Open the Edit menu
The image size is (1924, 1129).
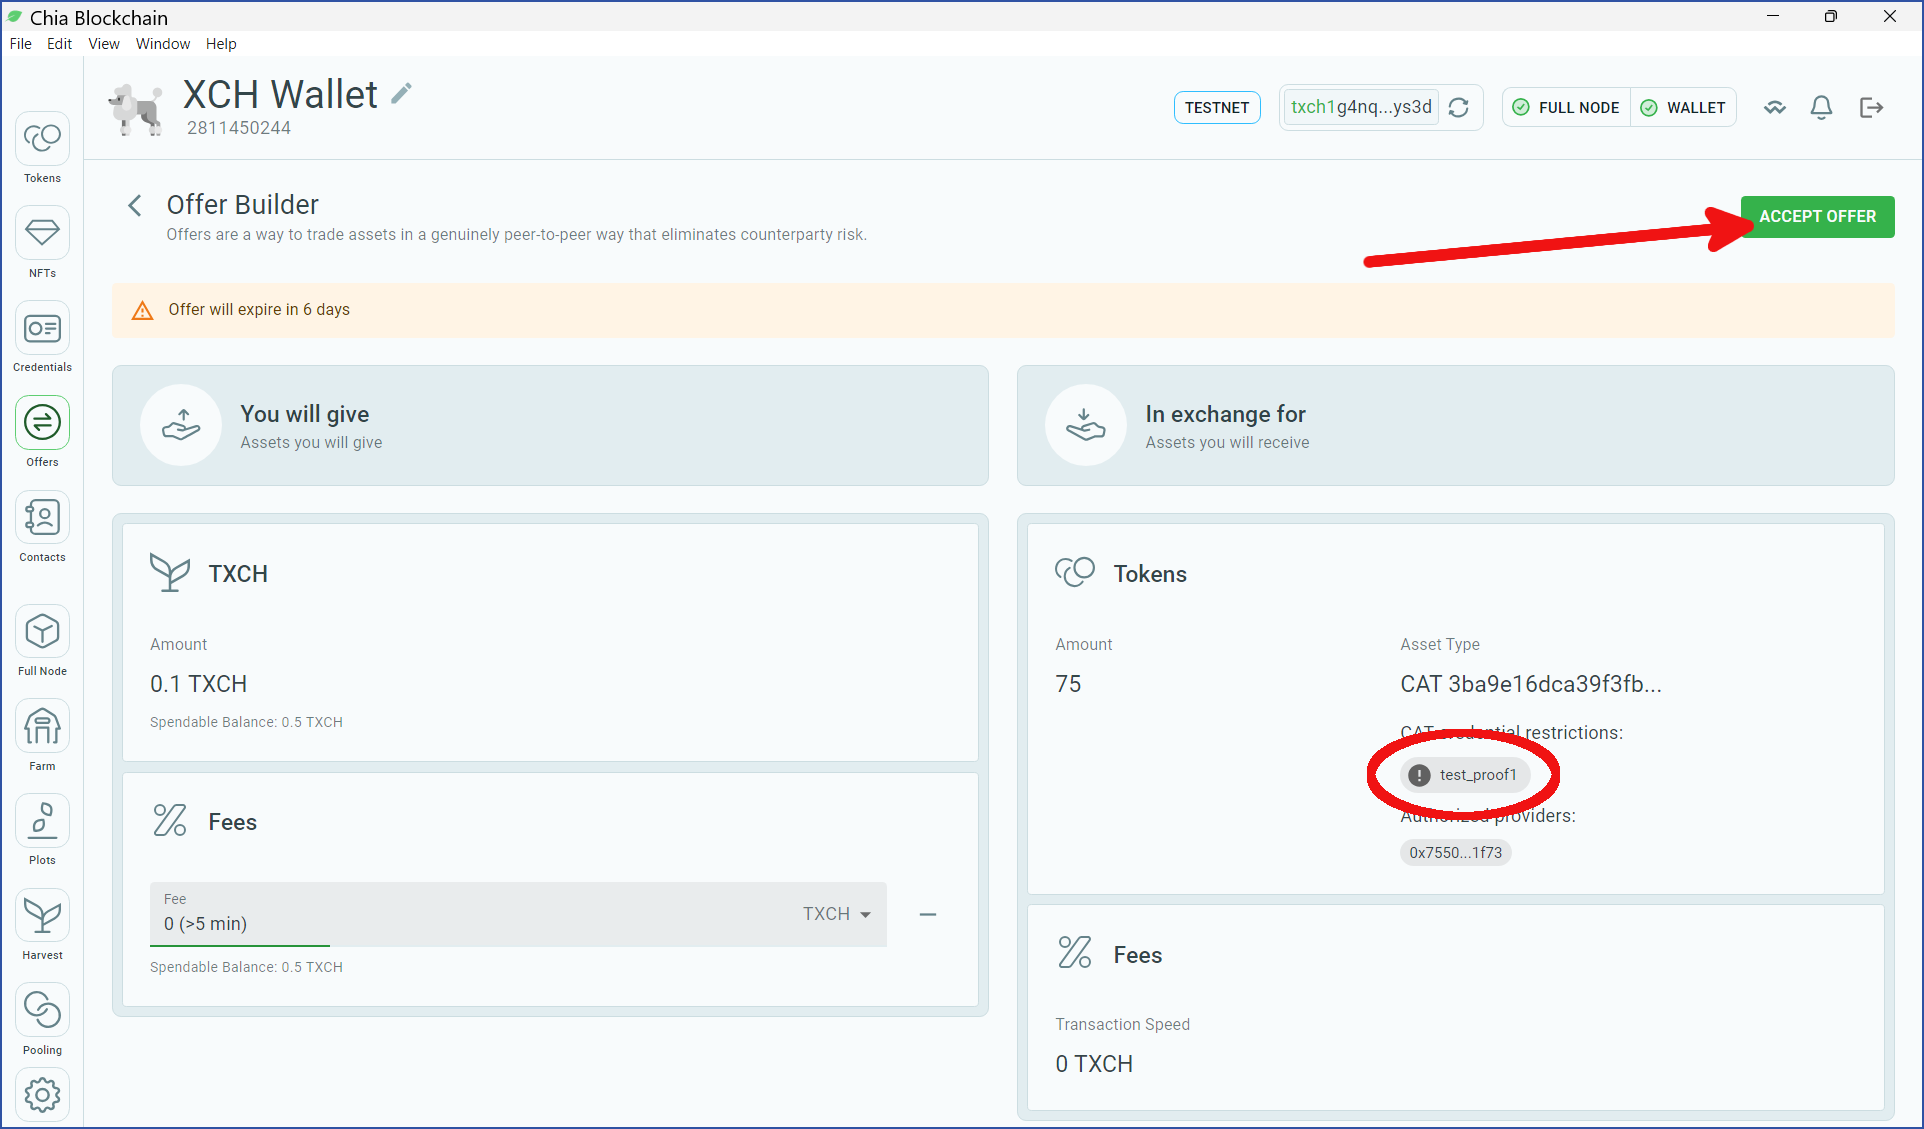click(59, 44)
